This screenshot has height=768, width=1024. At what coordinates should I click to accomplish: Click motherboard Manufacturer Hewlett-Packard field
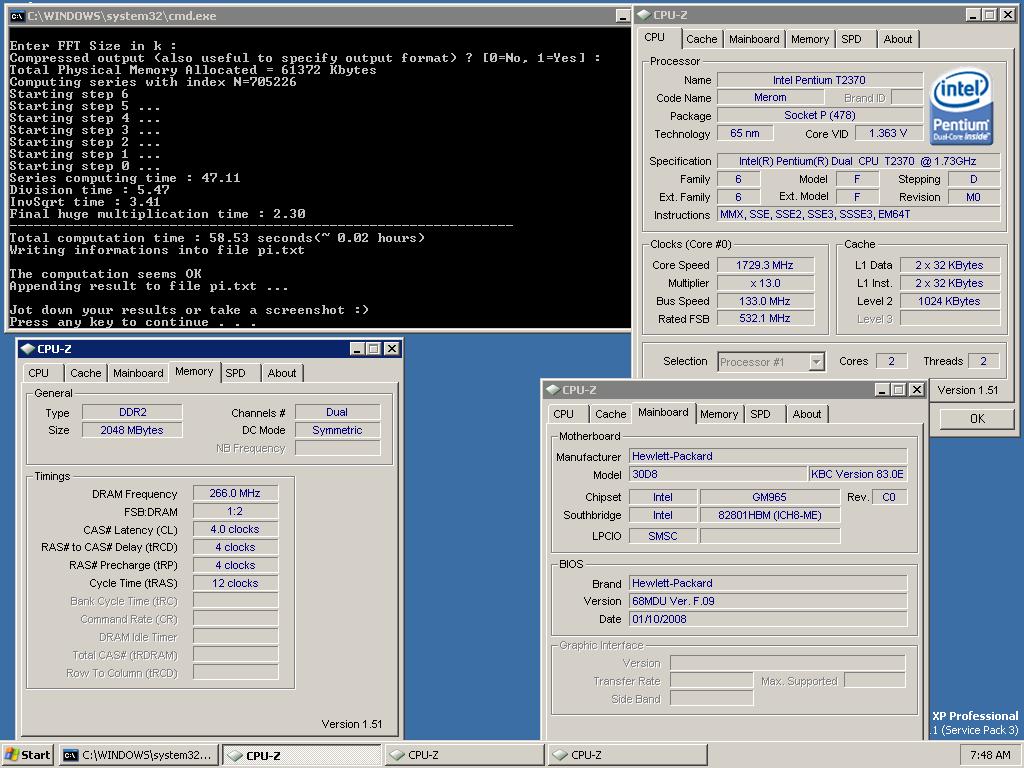pos(768,456)
